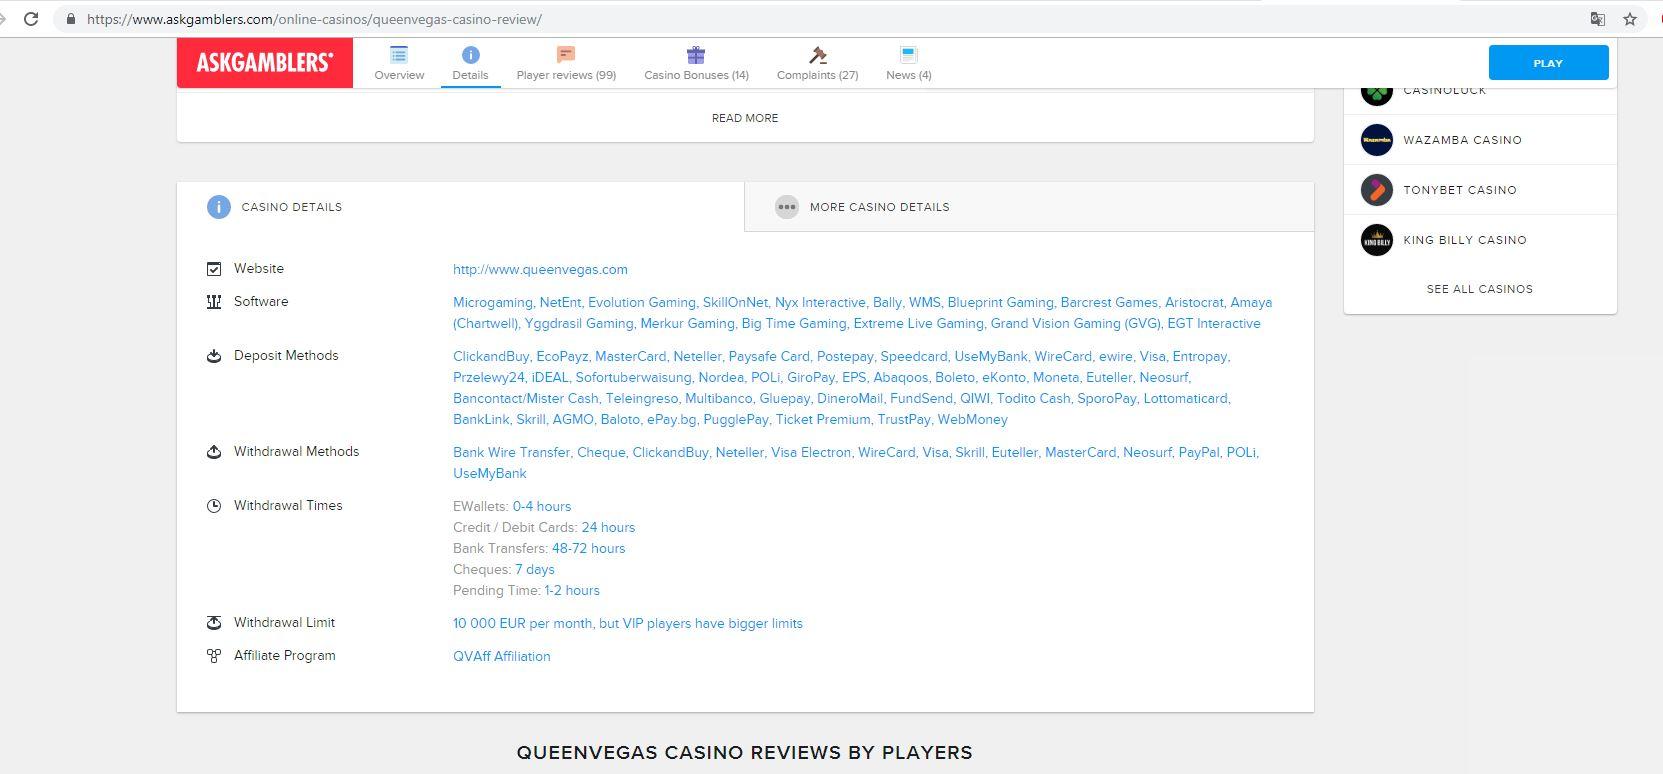1663x774 pixels.
Task: Click the 1-2 hours pending time
Action: tap(572, 590)
